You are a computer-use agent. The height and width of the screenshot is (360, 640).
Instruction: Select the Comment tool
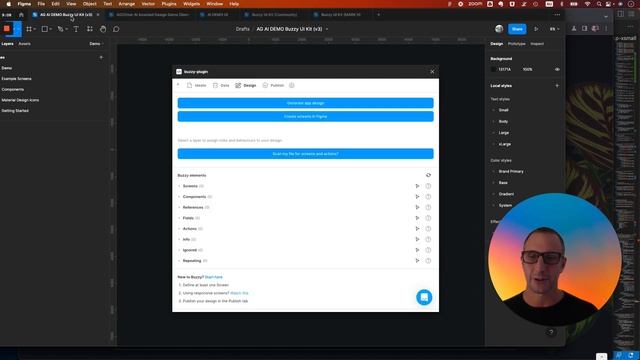[x=116, y=29]
